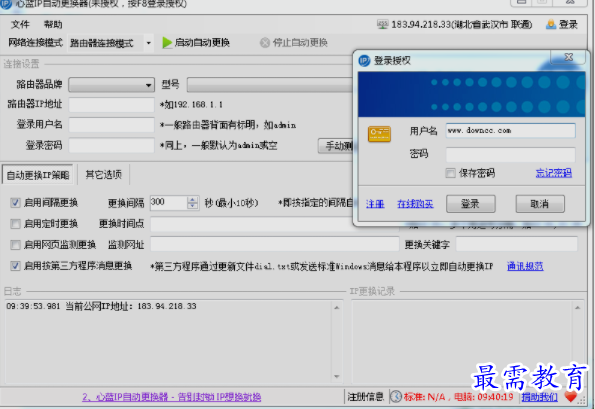Click the 捐助我们 link
This screenshot has height=409, width=595.
[540, 397]
